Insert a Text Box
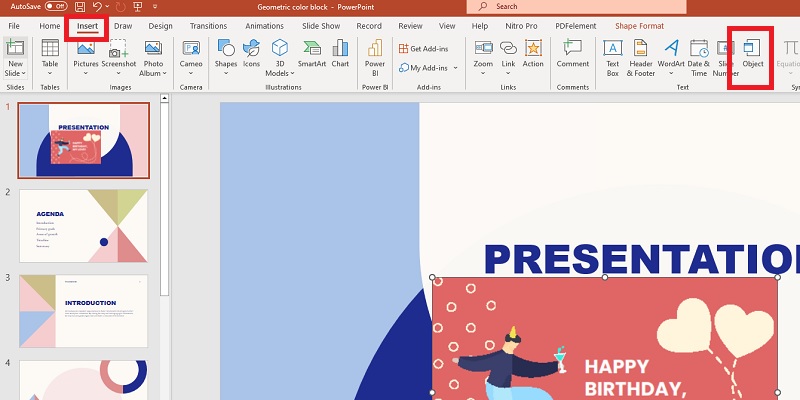This screenshot has width=800, height=400. click(x=613, y=58)
